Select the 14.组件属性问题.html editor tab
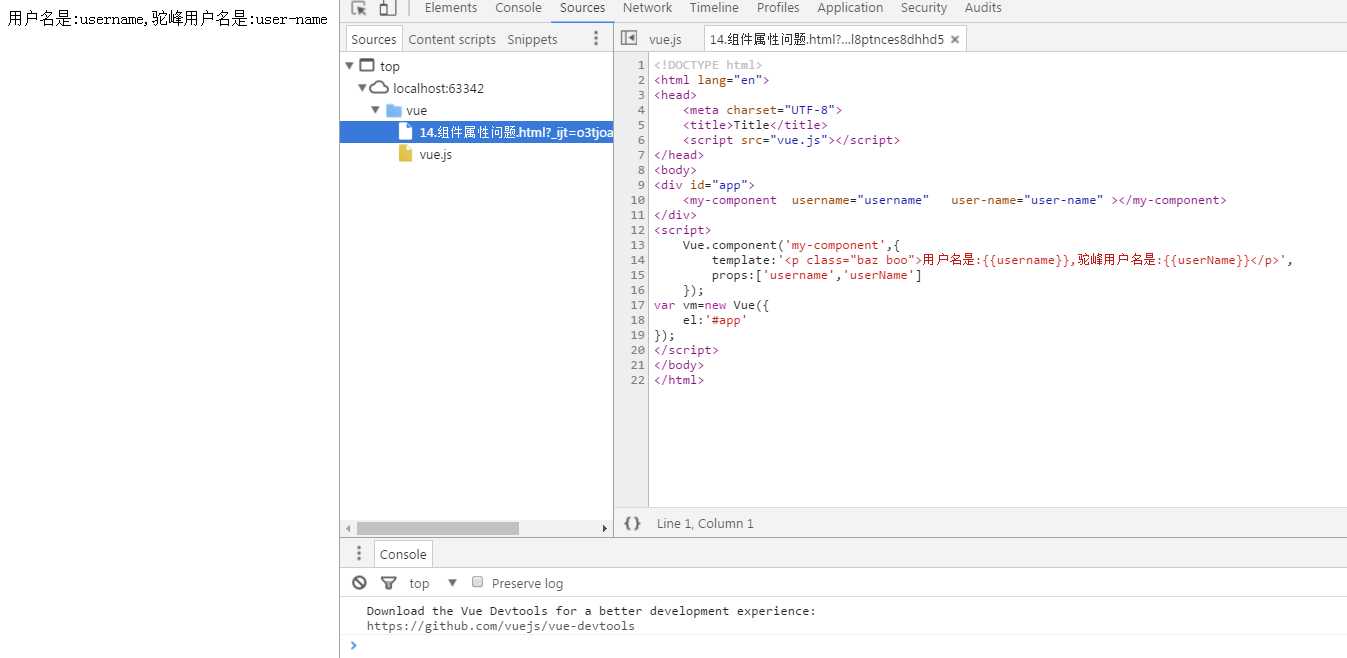Image resolution: width=1347 pixels, height=658 pixels. pos(826,39)
